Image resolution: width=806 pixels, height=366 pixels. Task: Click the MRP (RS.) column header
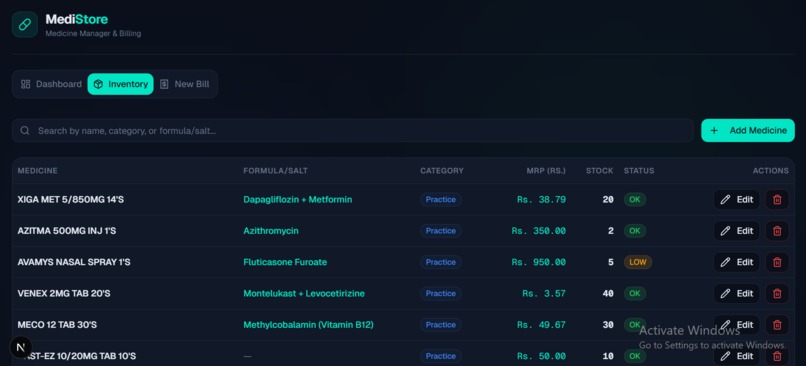[546, 171]
